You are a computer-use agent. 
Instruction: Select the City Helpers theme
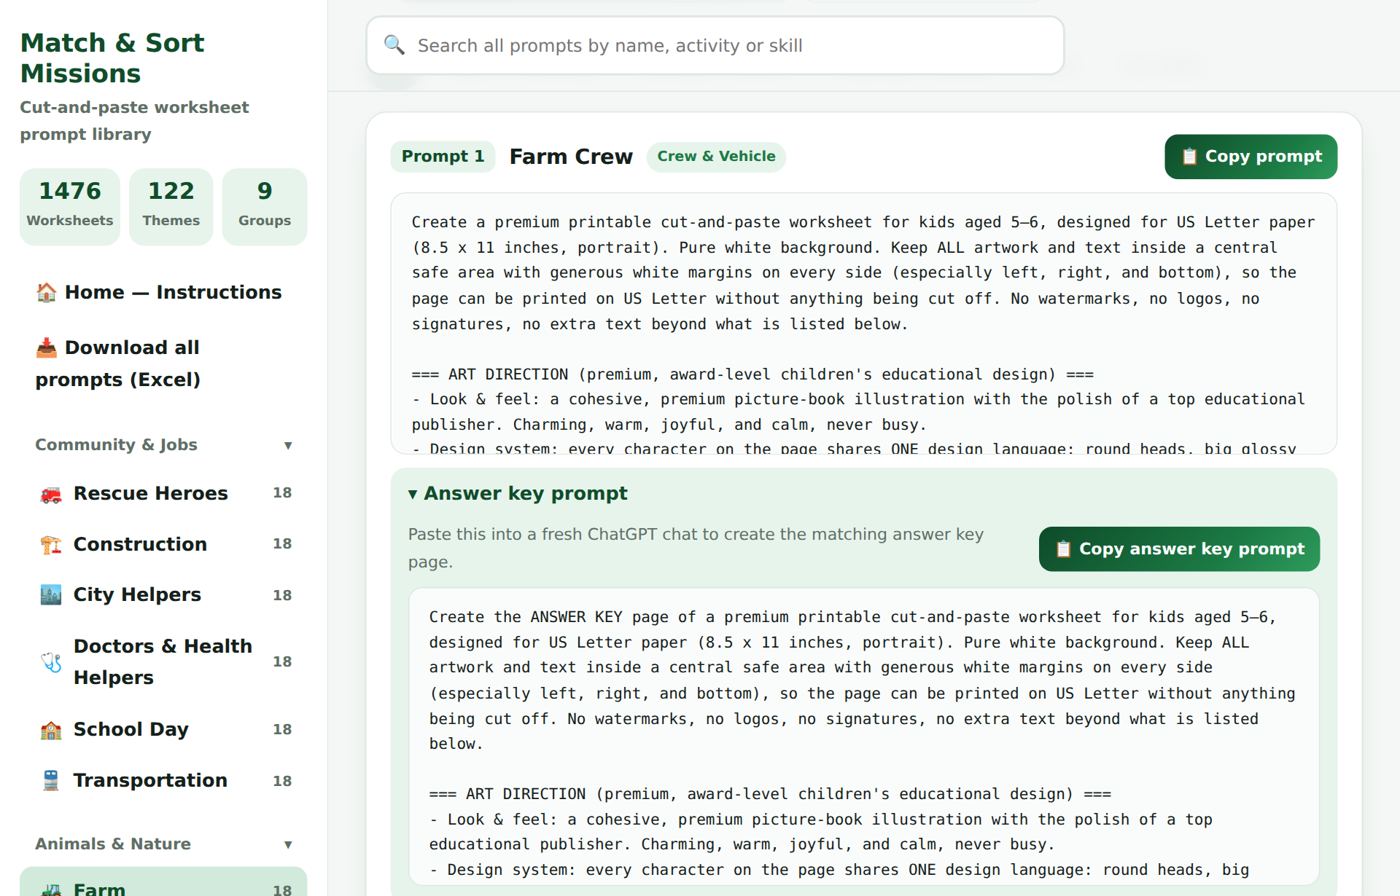164,595
